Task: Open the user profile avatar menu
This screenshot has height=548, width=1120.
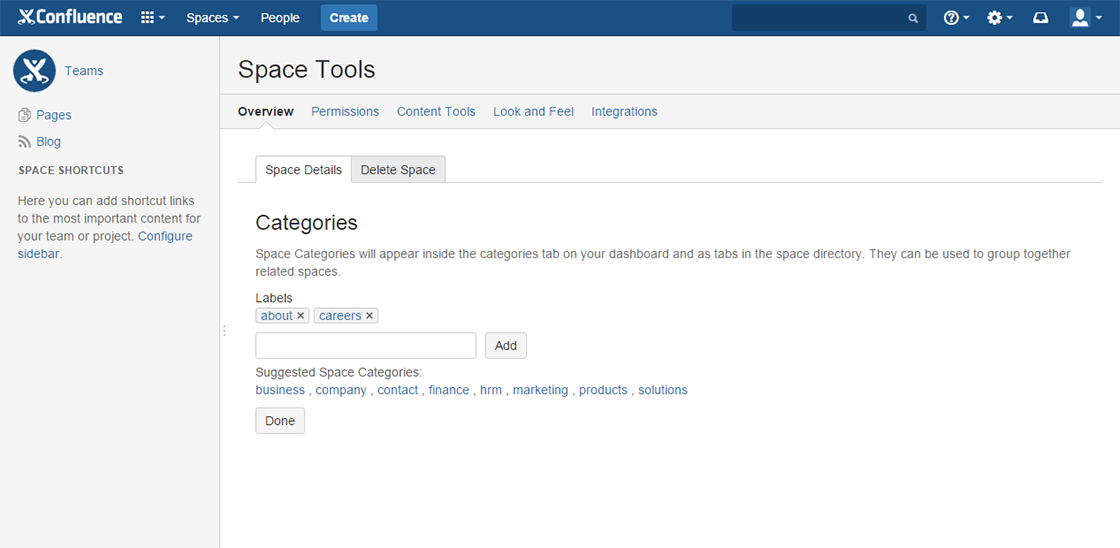Action: tap(1085, 18)
